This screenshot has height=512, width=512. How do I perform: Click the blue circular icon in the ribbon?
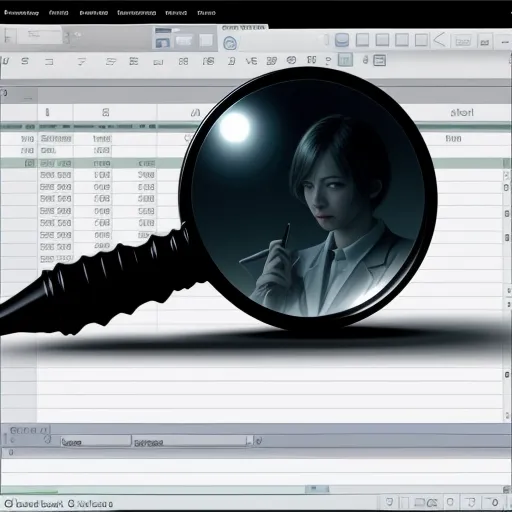230,43
